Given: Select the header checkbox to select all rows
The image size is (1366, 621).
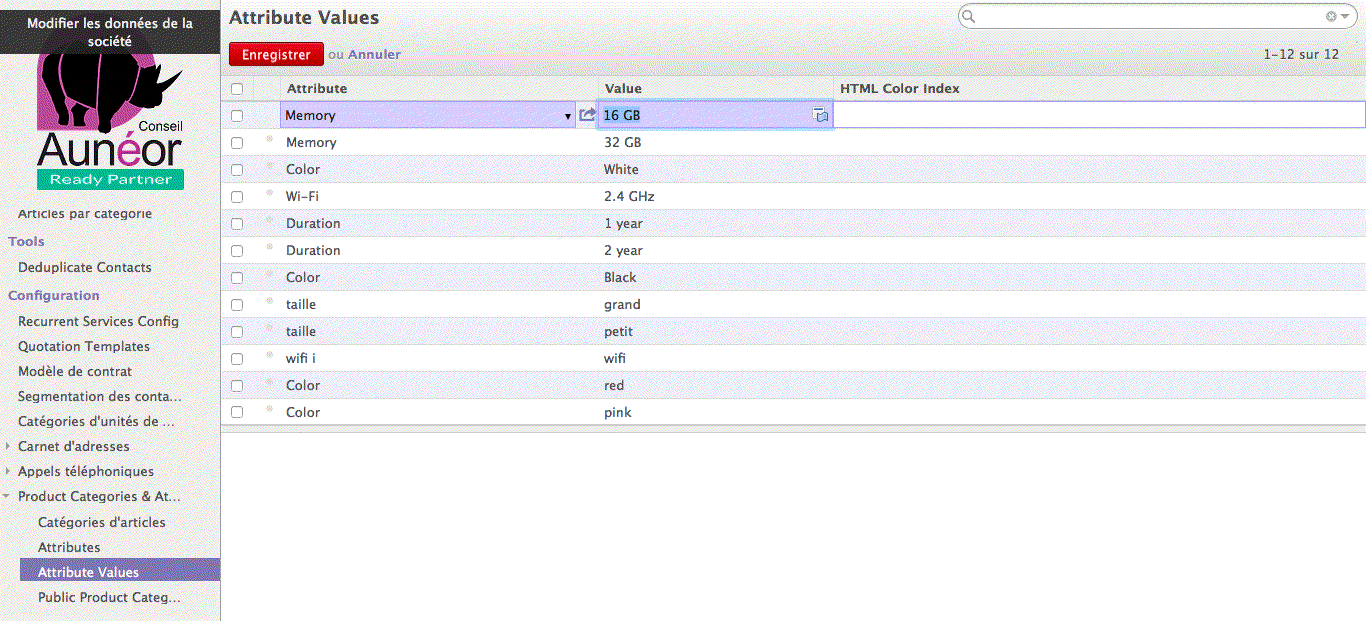Looking at the screenshot, I should (x=236, y=88).
